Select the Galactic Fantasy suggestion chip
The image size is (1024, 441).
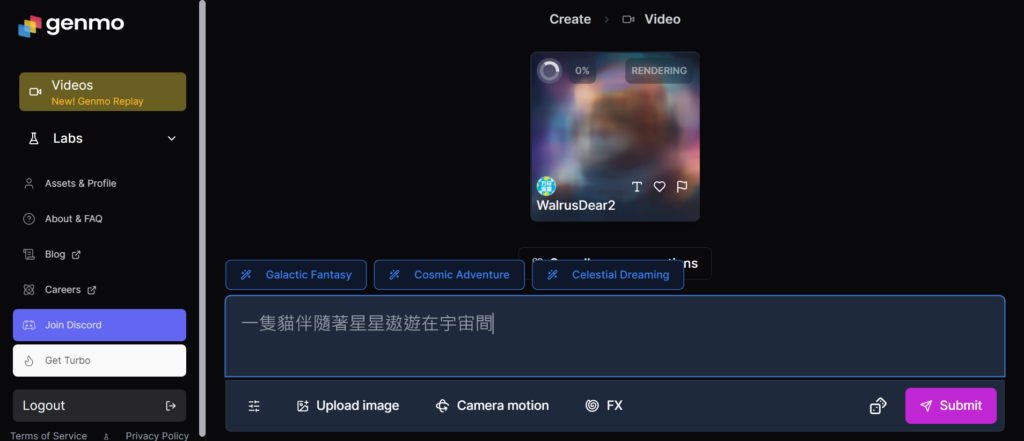pos(297,275)
